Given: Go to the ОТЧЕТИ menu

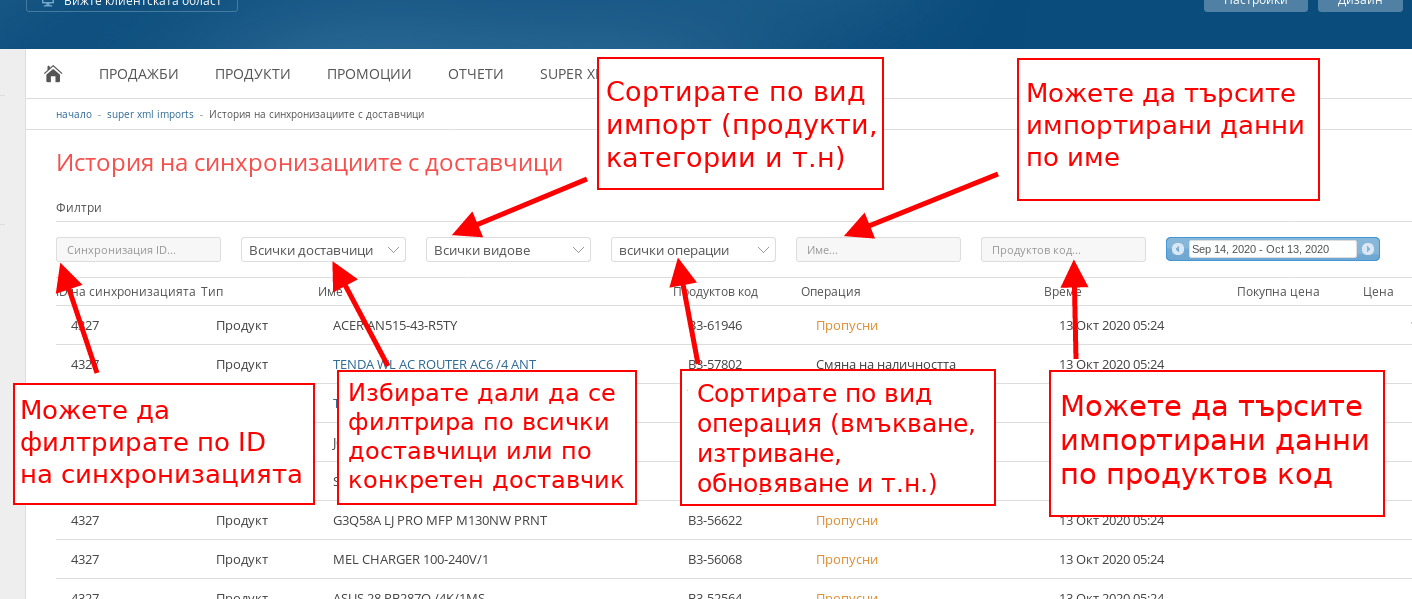Looking at the screenshot, I should click(x=475, y=74).
